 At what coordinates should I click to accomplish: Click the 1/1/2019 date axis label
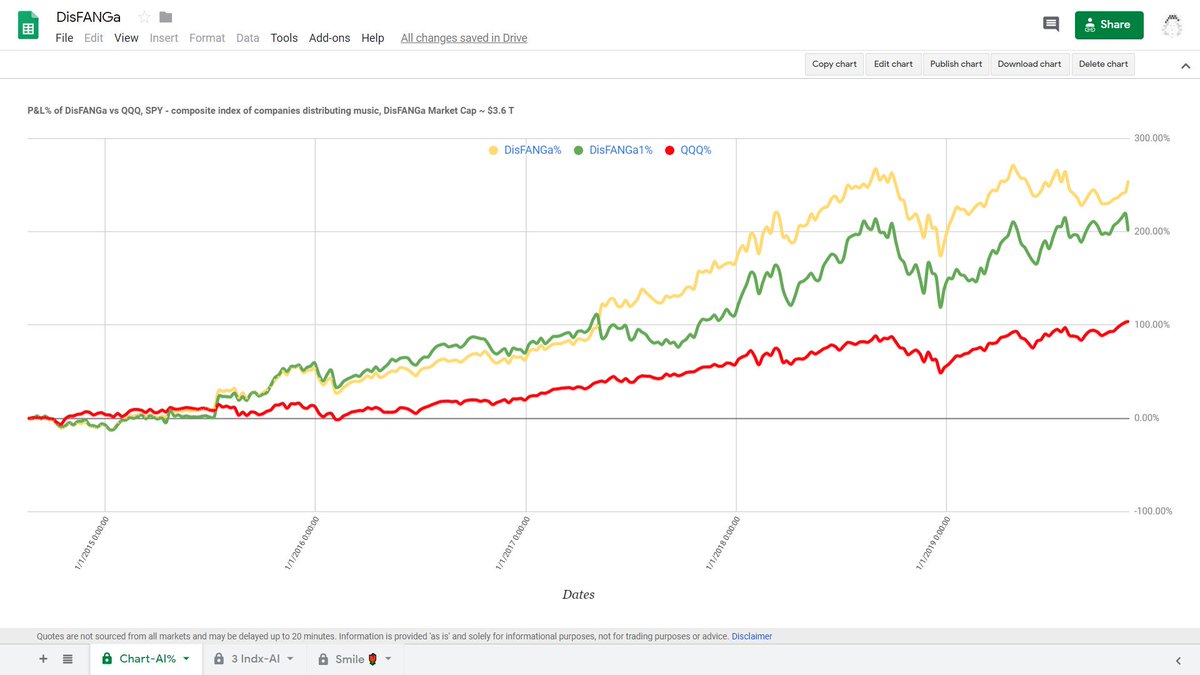pyautogui.click(x=932, y=543)
